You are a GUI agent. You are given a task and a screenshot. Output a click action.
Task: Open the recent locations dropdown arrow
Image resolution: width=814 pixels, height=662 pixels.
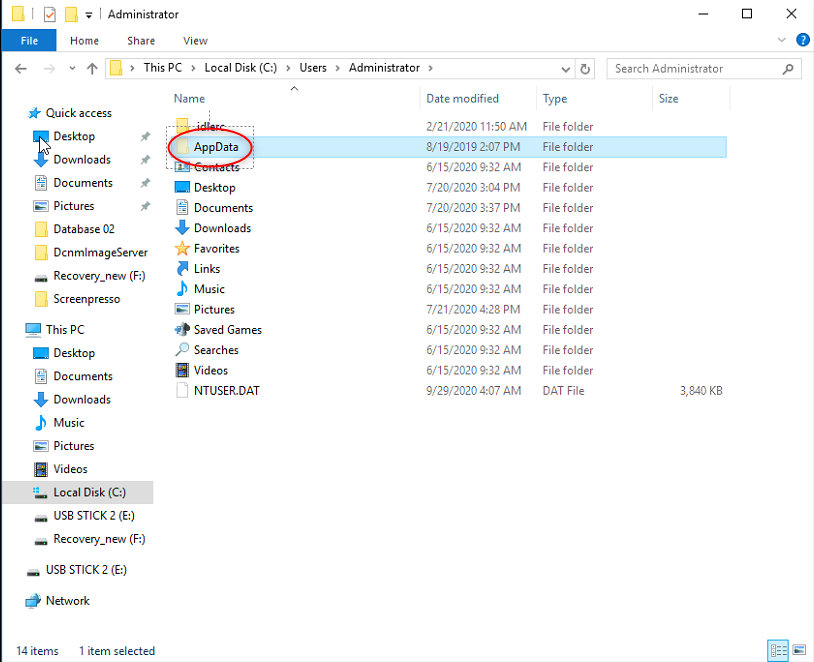(71, 69)
